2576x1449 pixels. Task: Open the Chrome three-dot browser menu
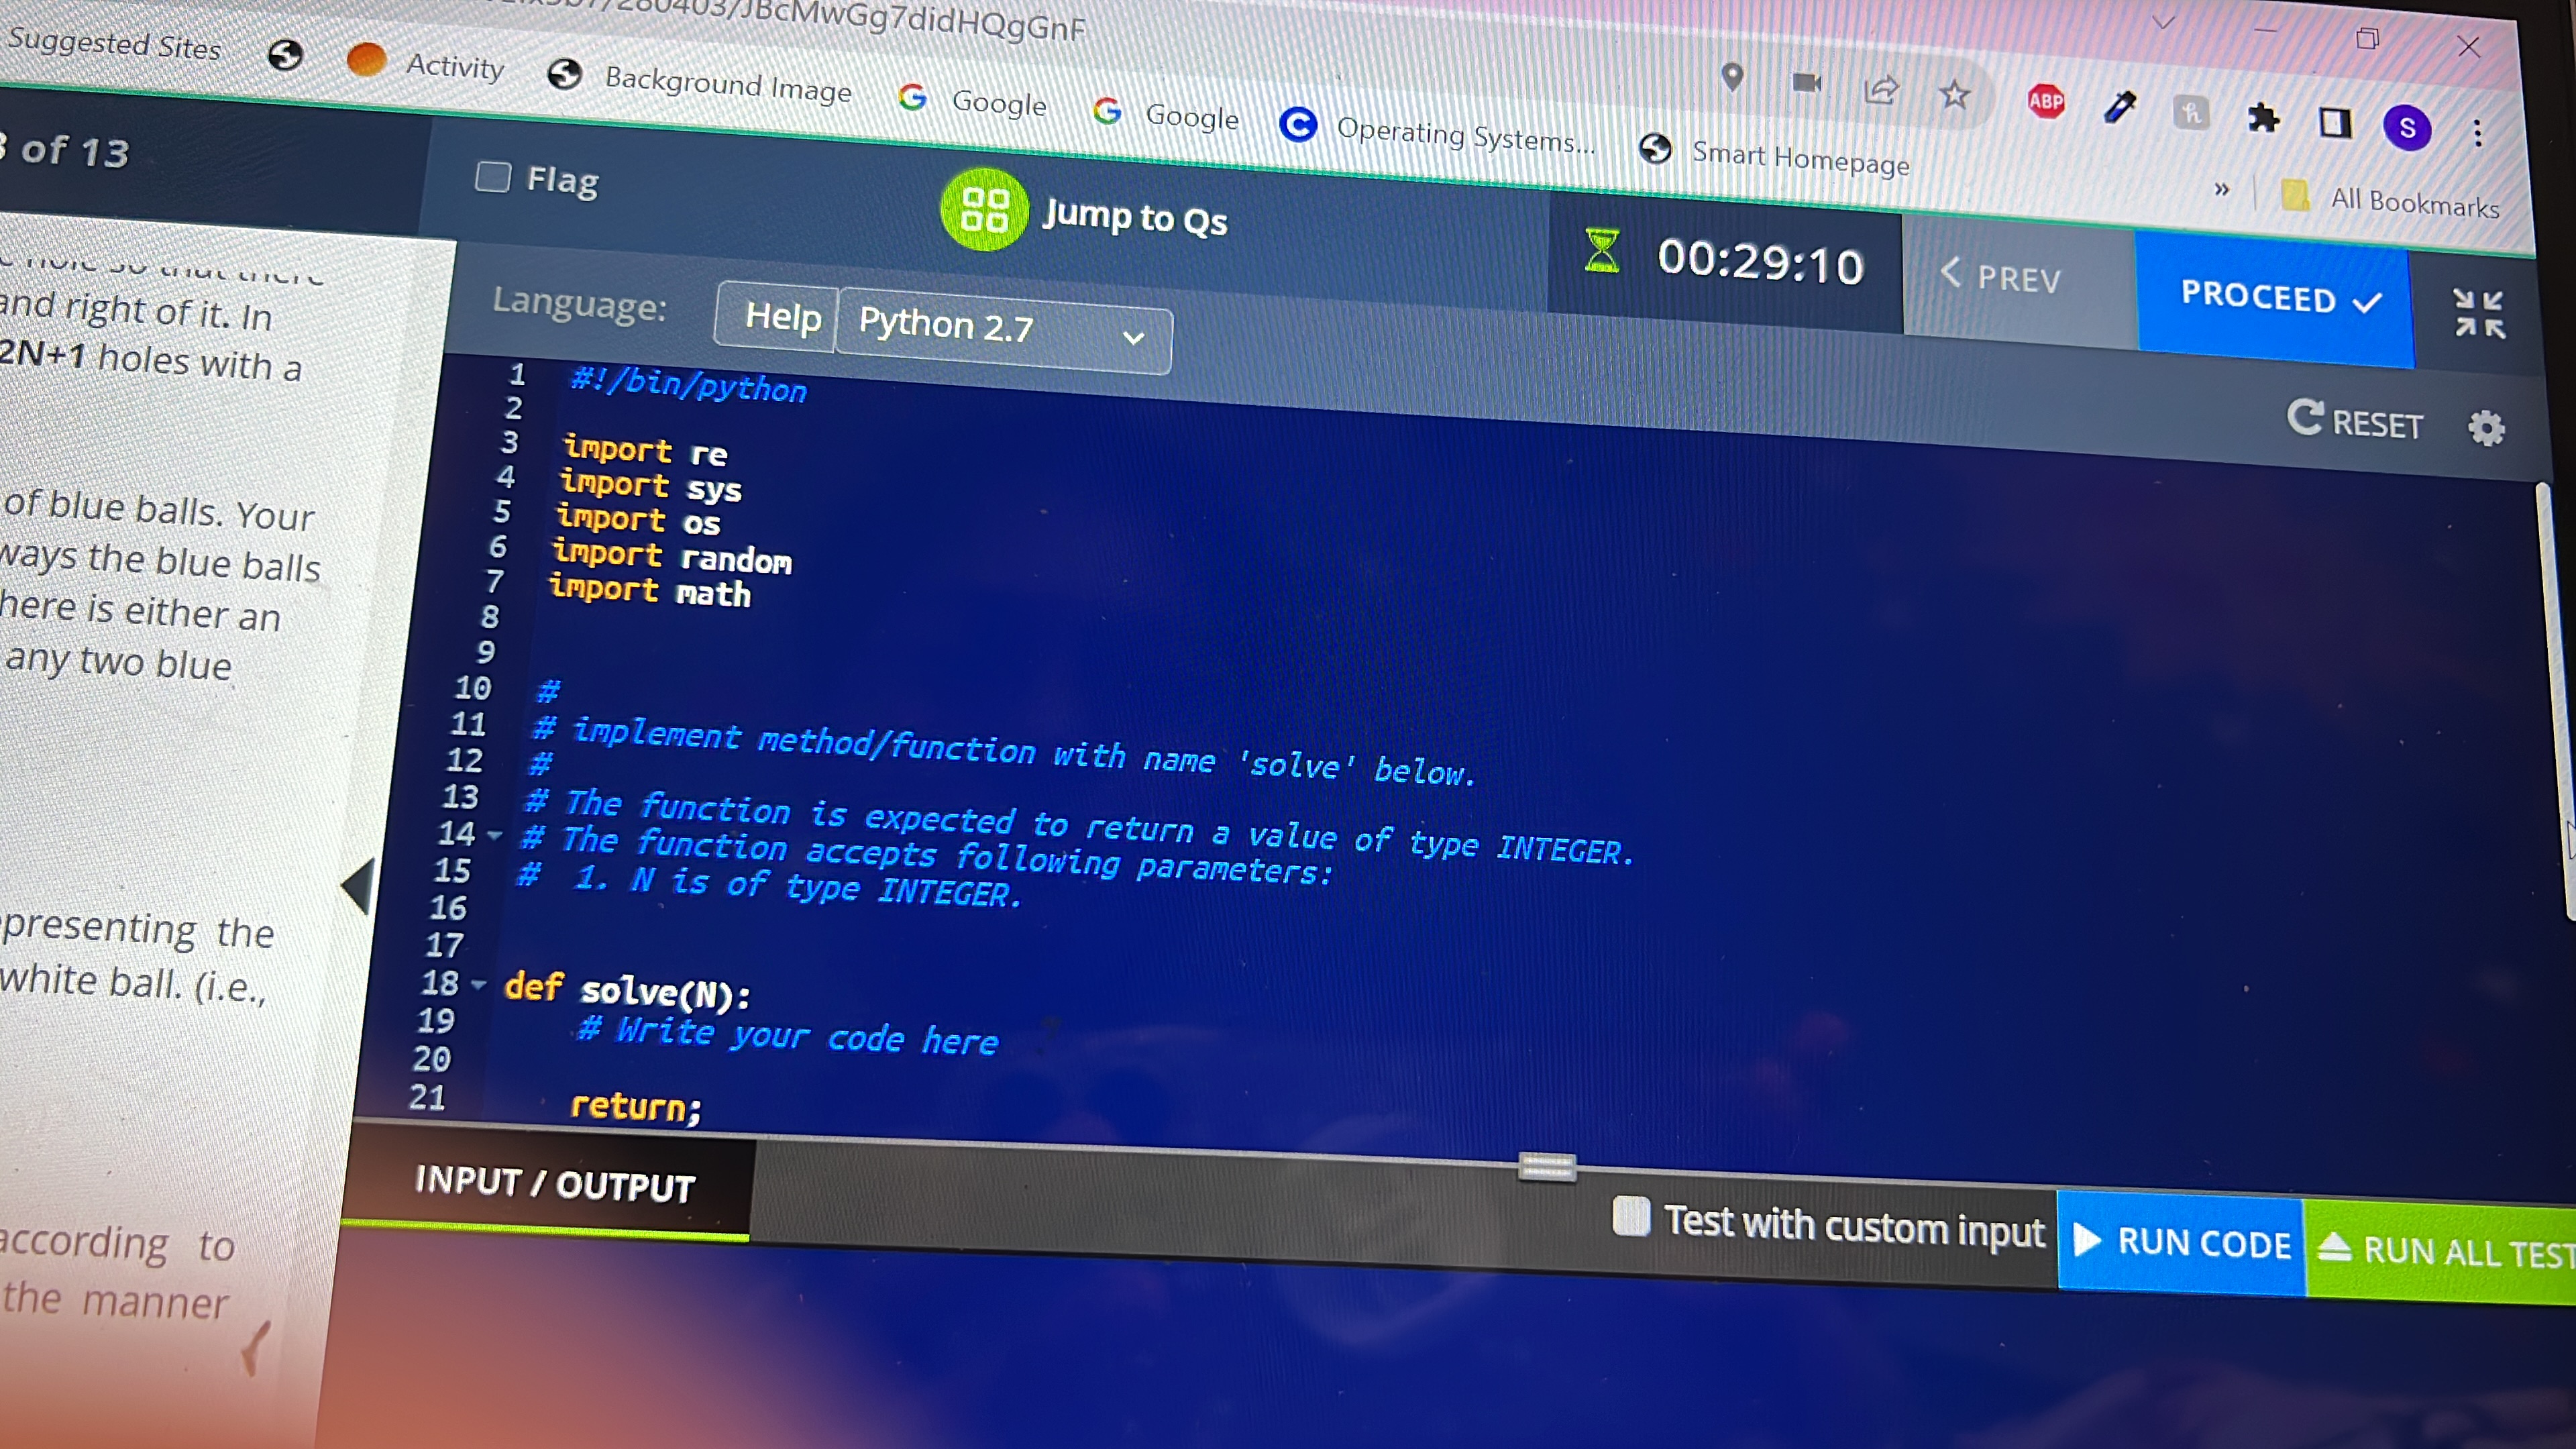[2477, 133]
